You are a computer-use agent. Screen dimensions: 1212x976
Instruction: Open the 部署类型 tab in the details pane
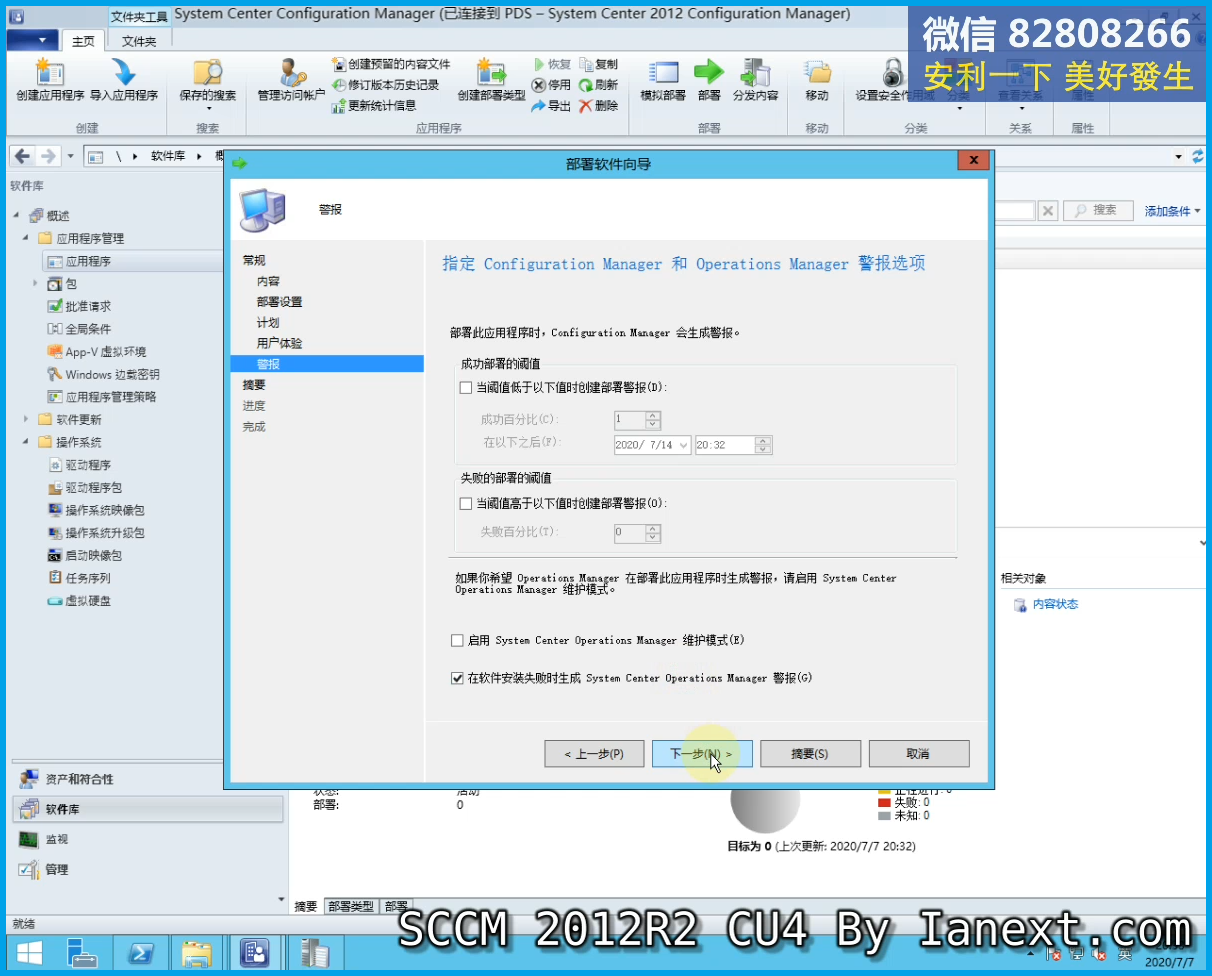[350, 906]
